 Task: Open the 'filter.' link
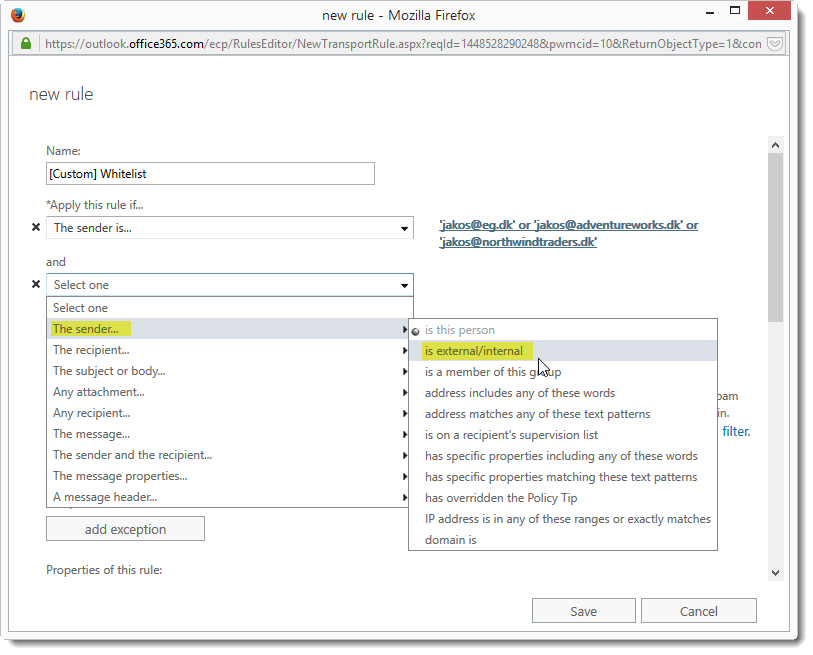[736, 431]
